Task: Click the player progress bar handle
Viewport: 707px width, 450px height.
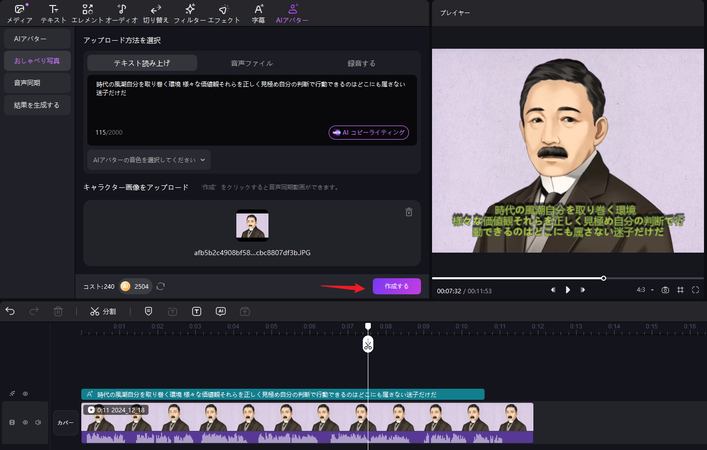Action: coord(603,277)
